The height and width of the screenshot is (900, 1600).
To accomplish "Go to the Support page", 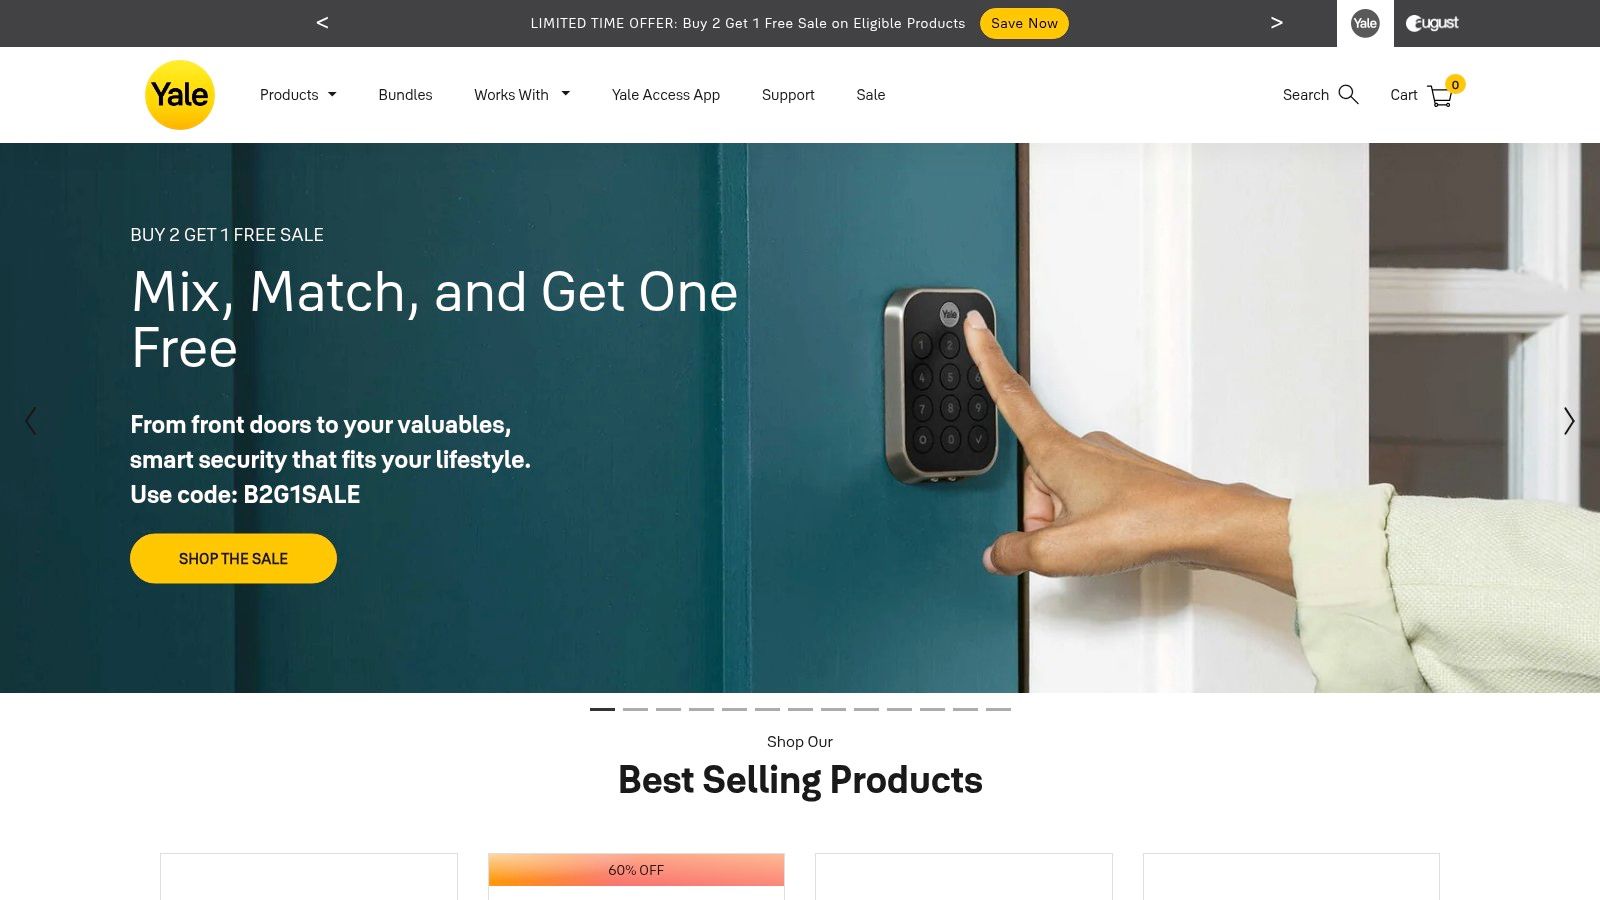I will point(788,95).
